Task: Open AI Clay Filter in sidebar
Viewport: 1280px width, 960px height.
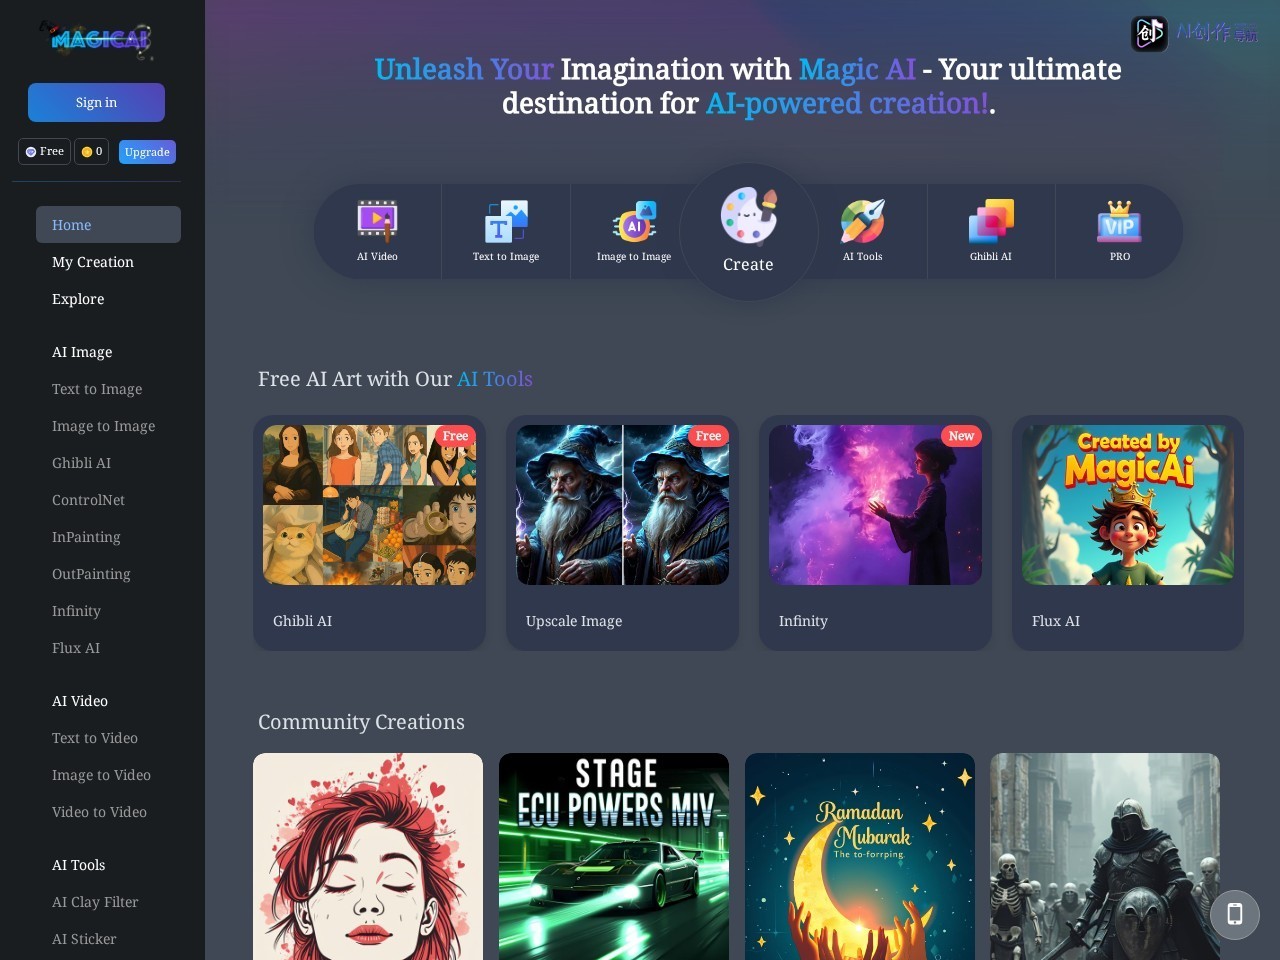Action: pos(95,902)
